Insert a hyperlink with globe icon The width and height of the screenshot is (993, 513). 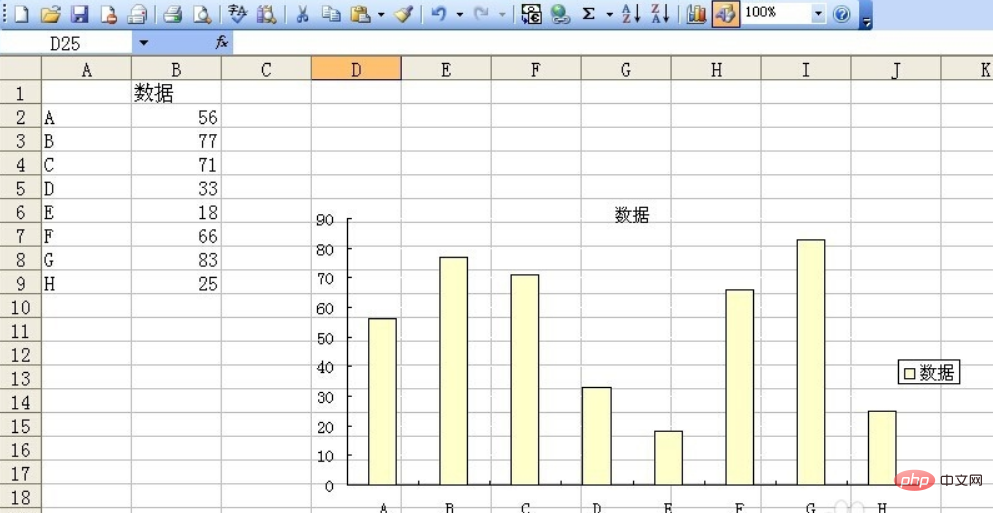(560, 13)
